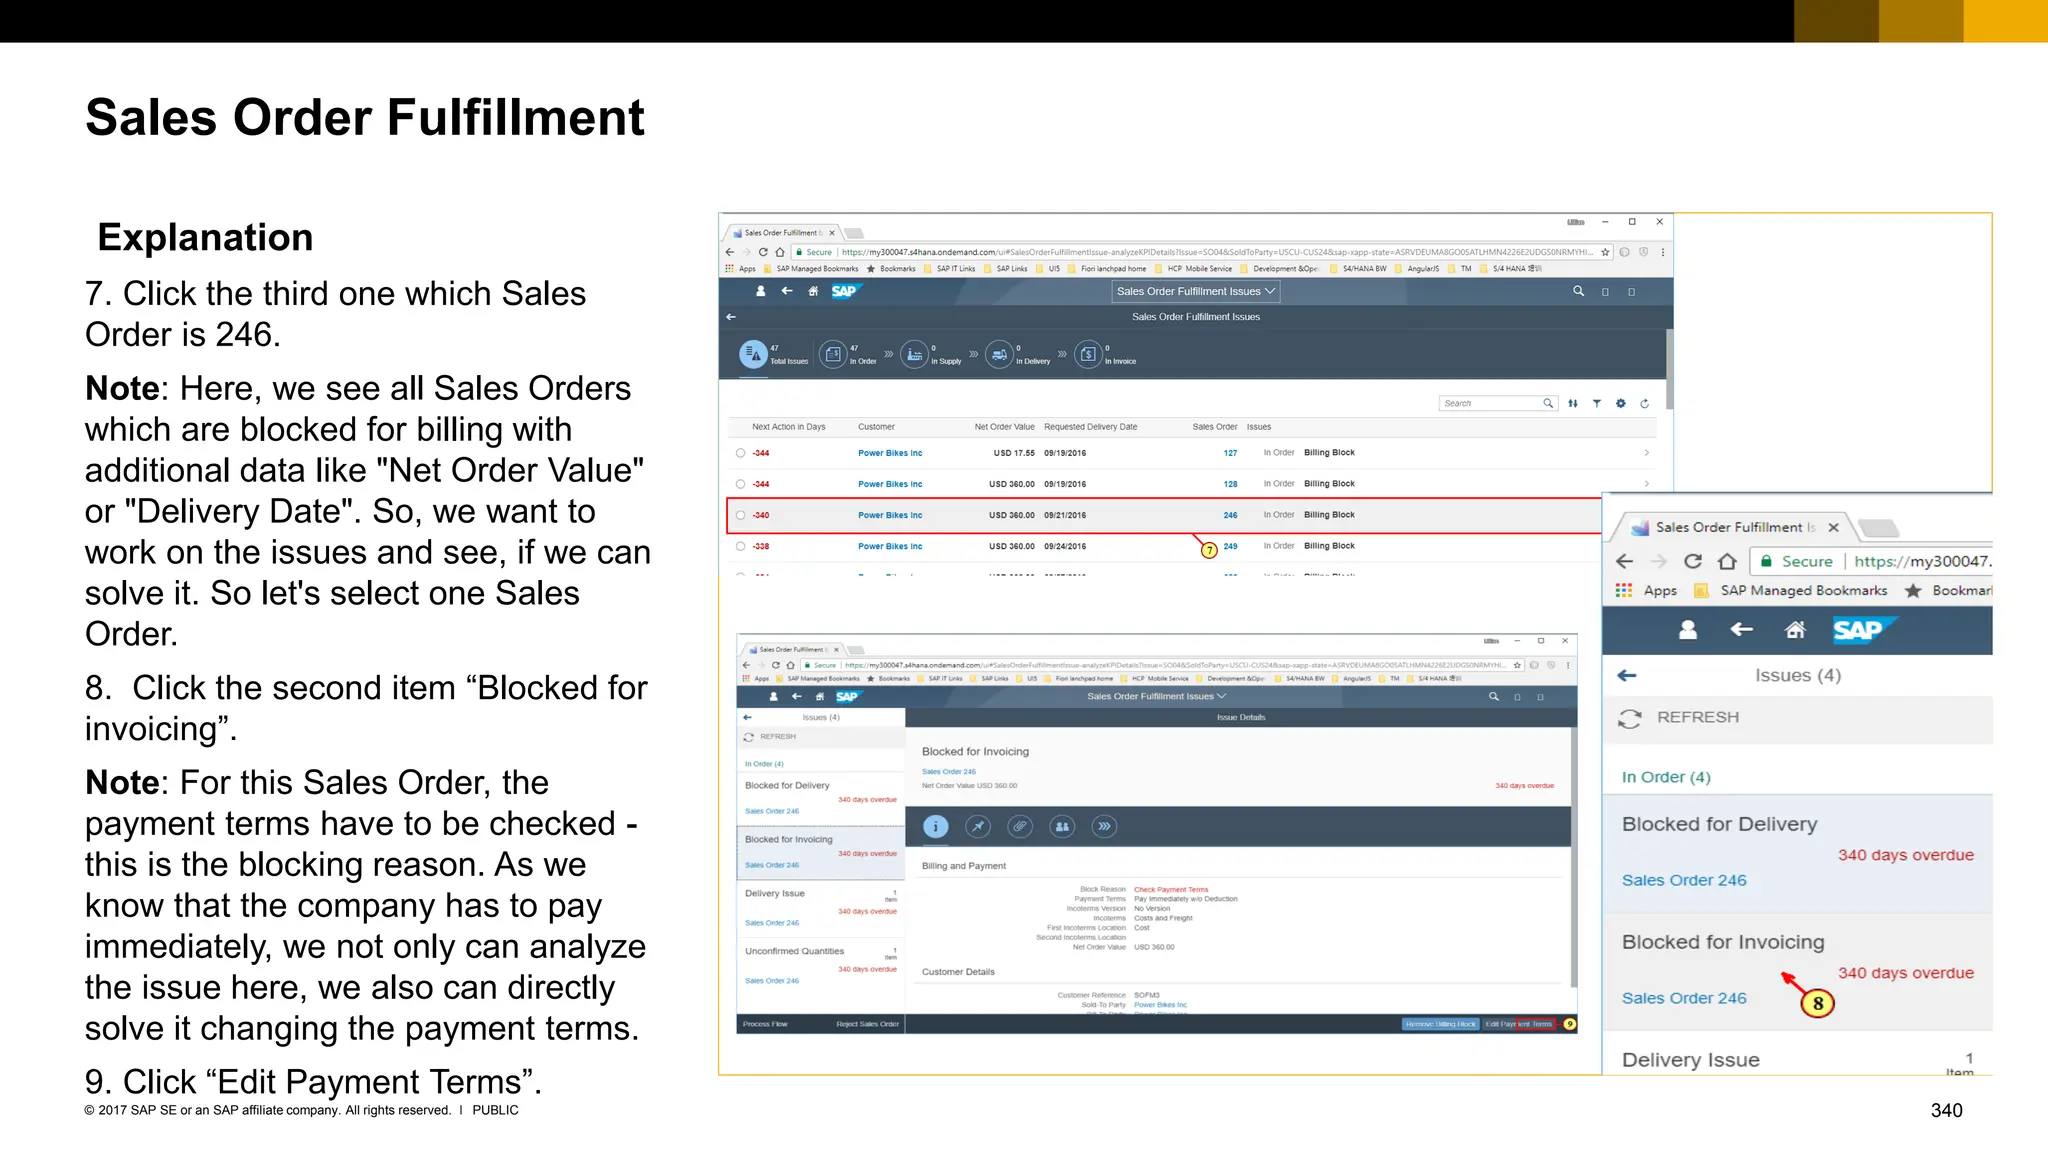The image size is (2048, 1152).
Task: Click In Order (4) in zoomed right panel
Action: tap(1666, 777)
